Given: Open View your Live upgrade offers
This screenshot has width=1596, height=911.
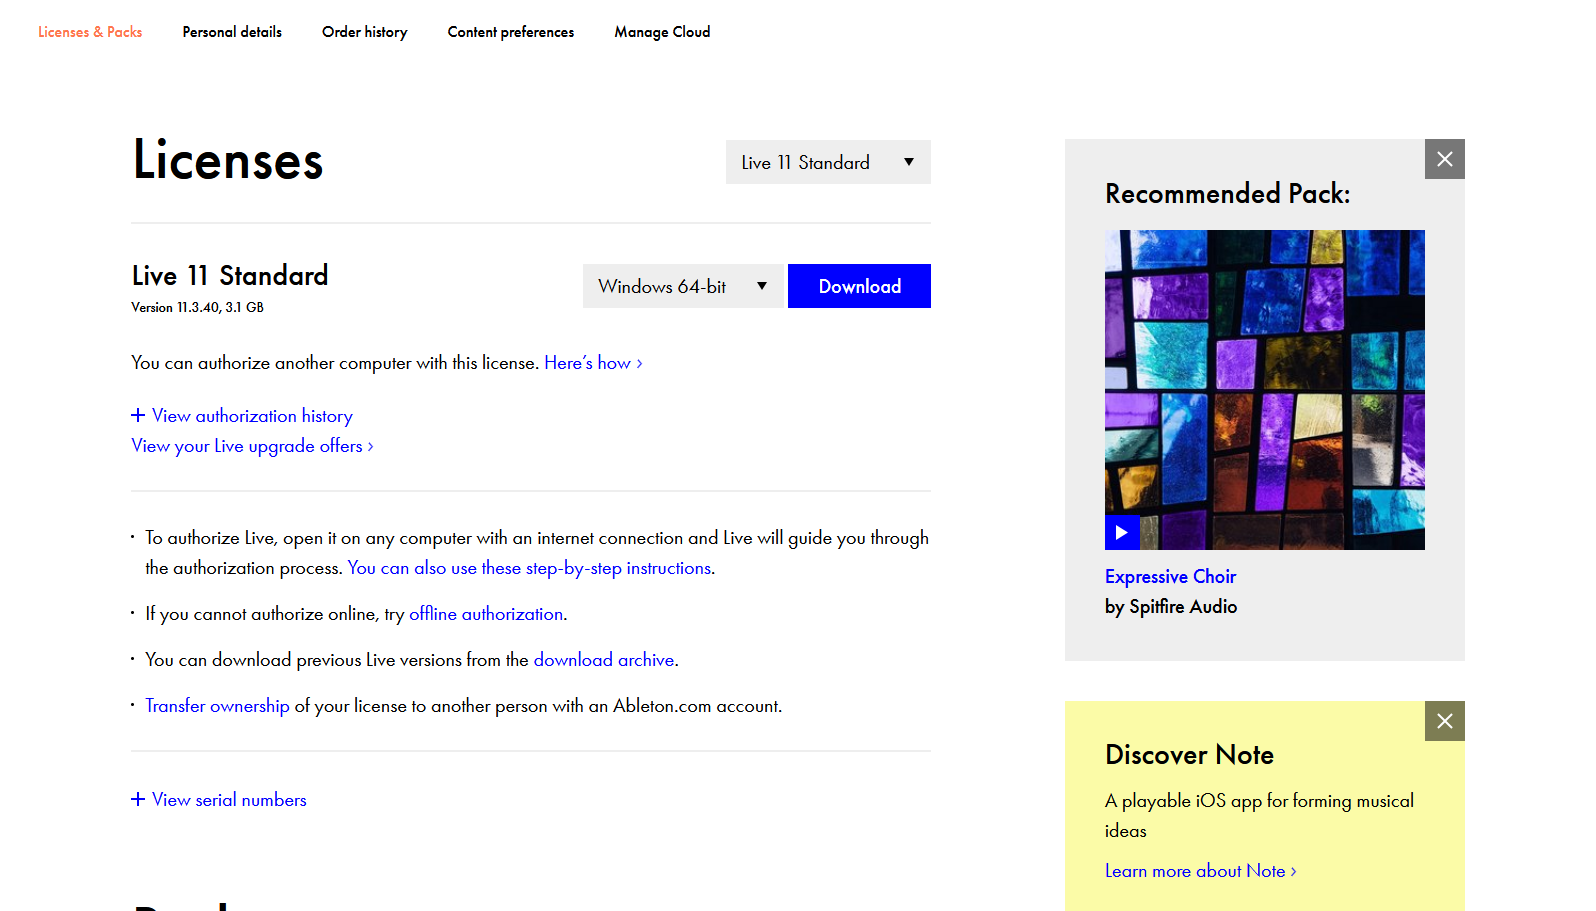Looking at the screenshot, I should 252,446.
